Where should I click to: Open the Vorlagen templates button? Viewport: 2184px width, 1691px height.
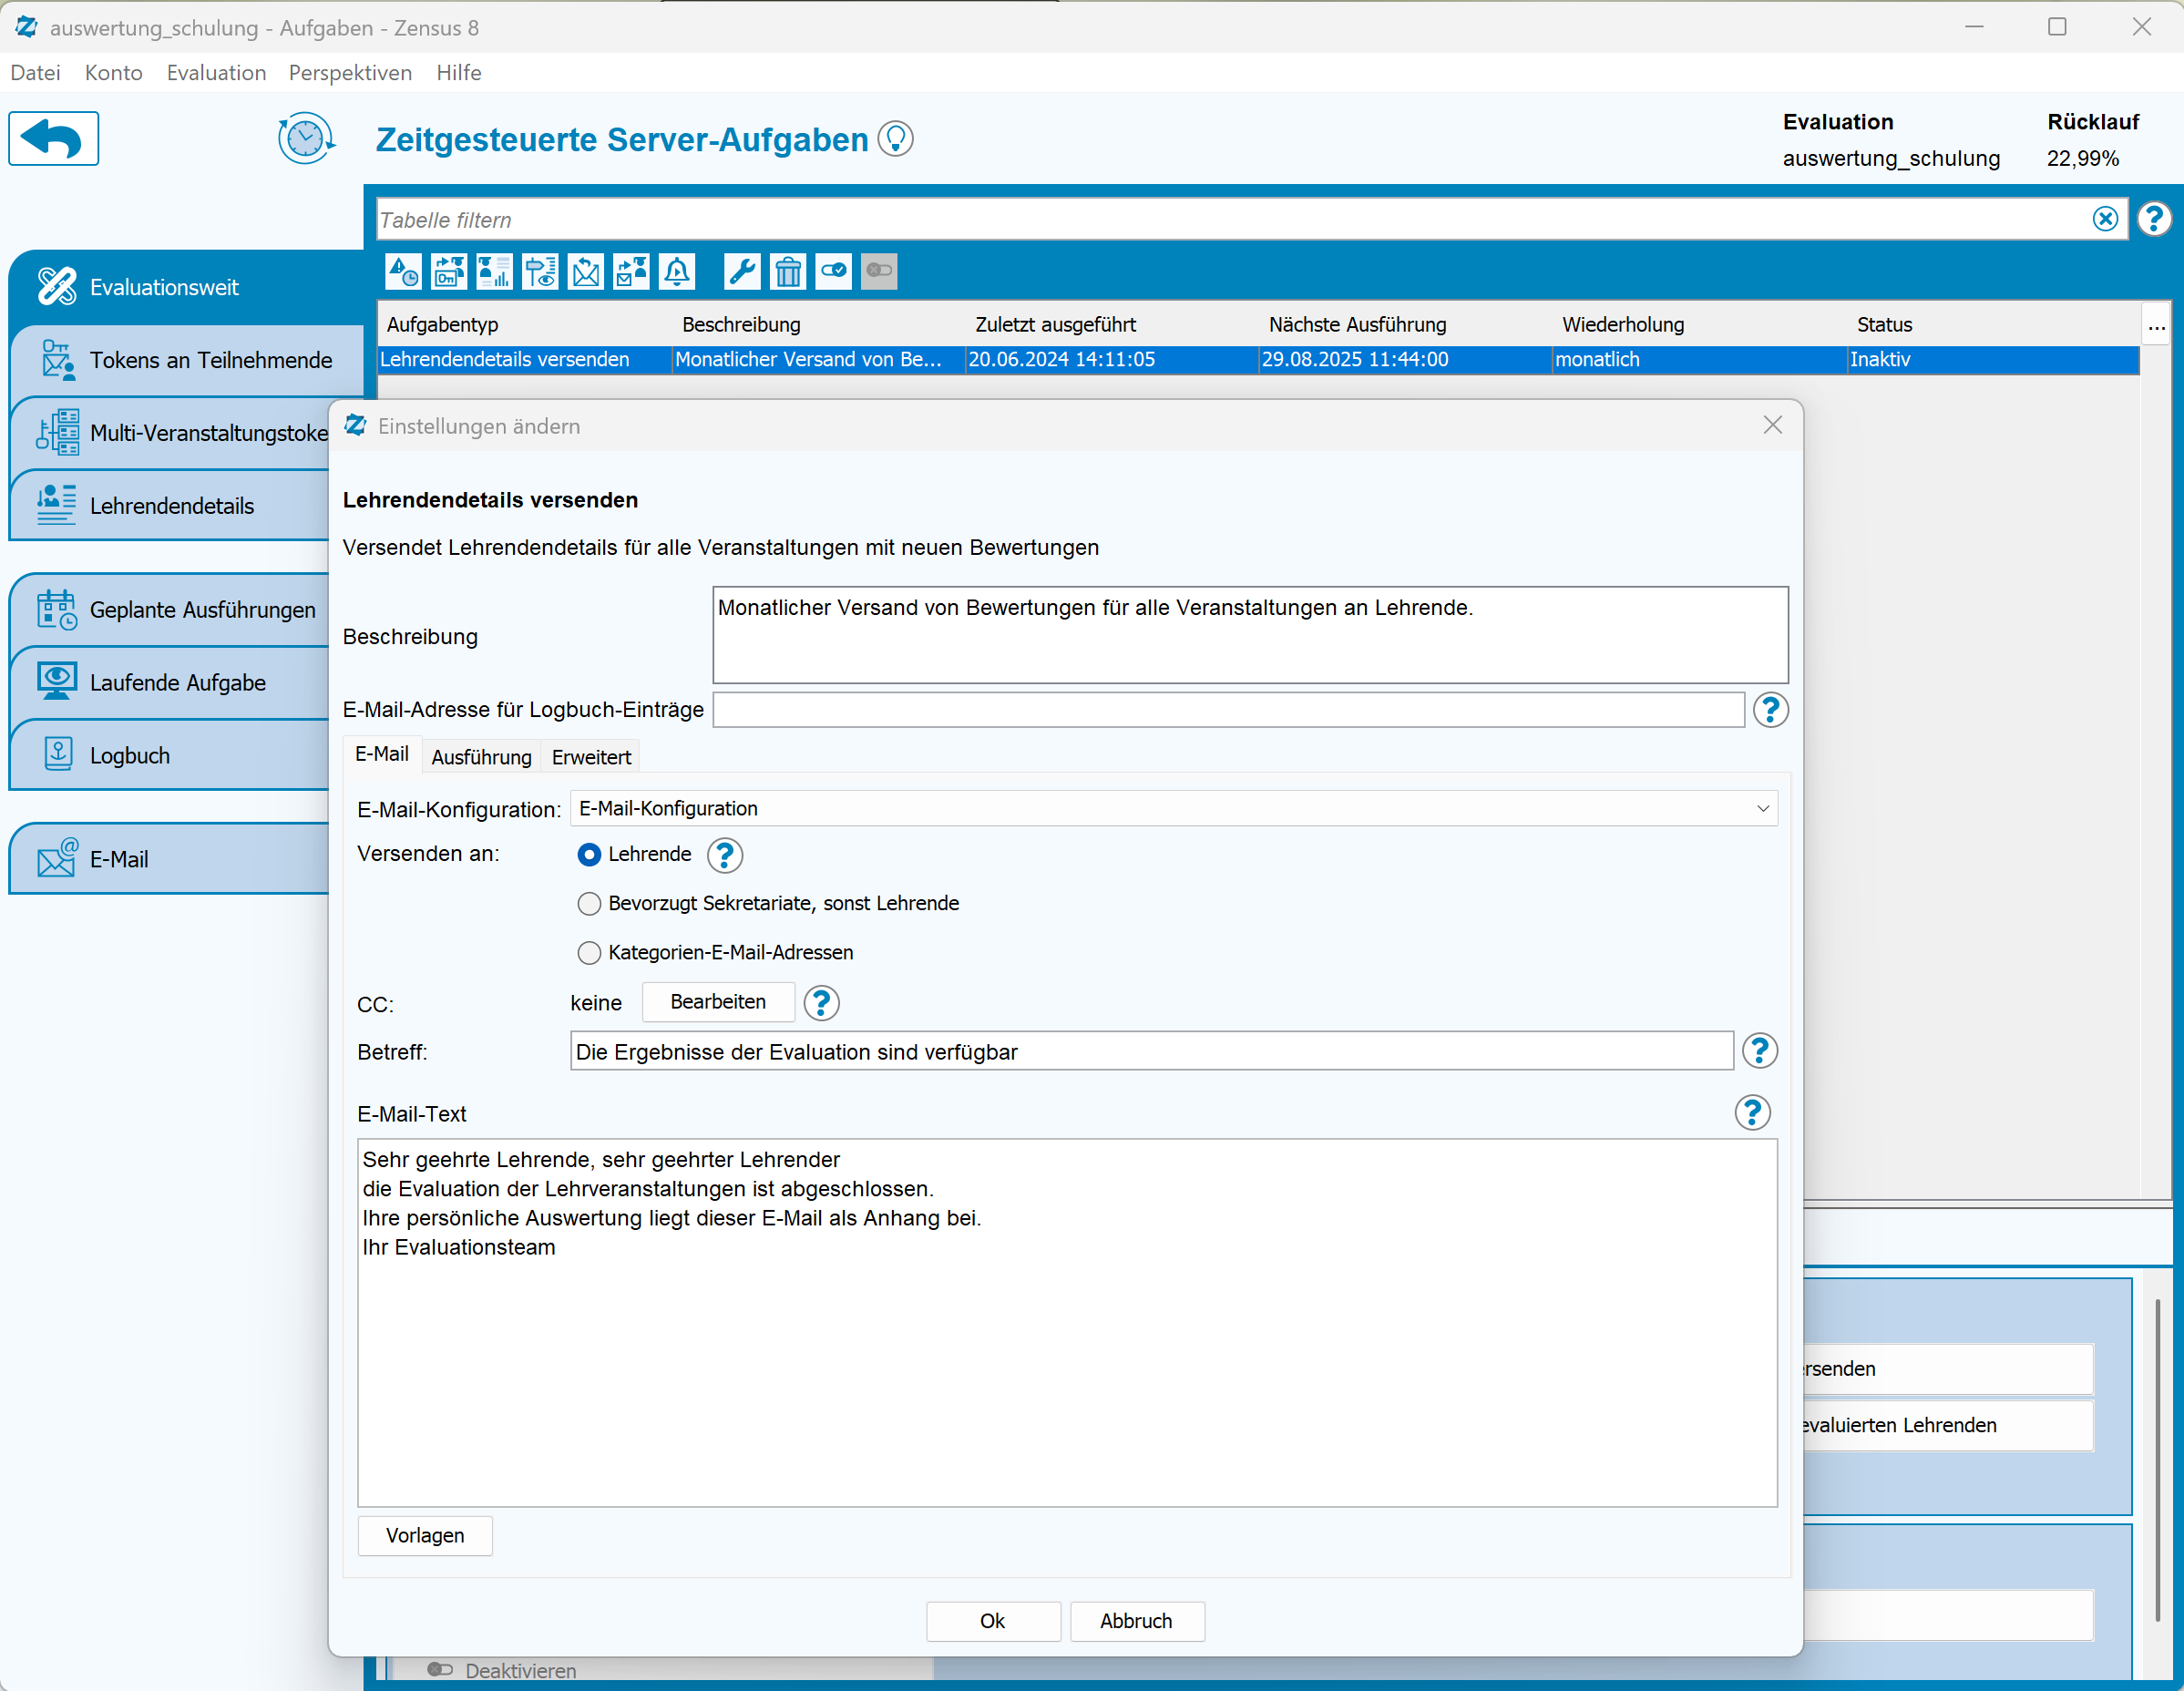(424, 1535)
